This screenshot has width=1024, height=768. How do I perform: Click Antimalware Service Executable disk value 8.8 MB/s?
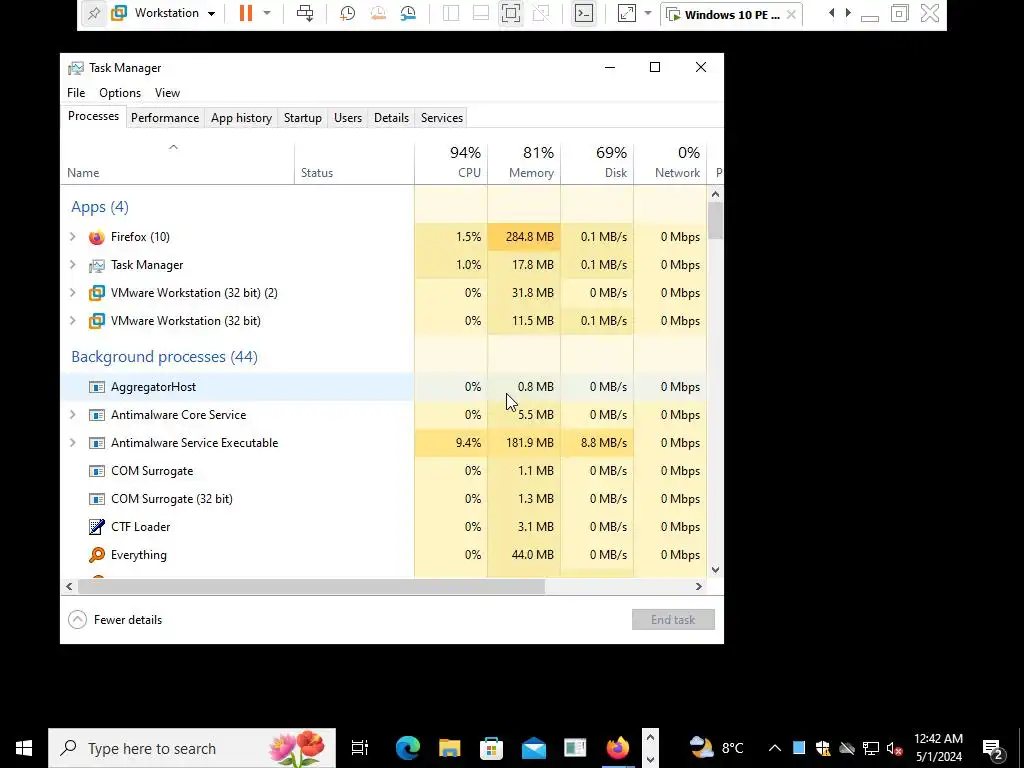click(603, 443)
